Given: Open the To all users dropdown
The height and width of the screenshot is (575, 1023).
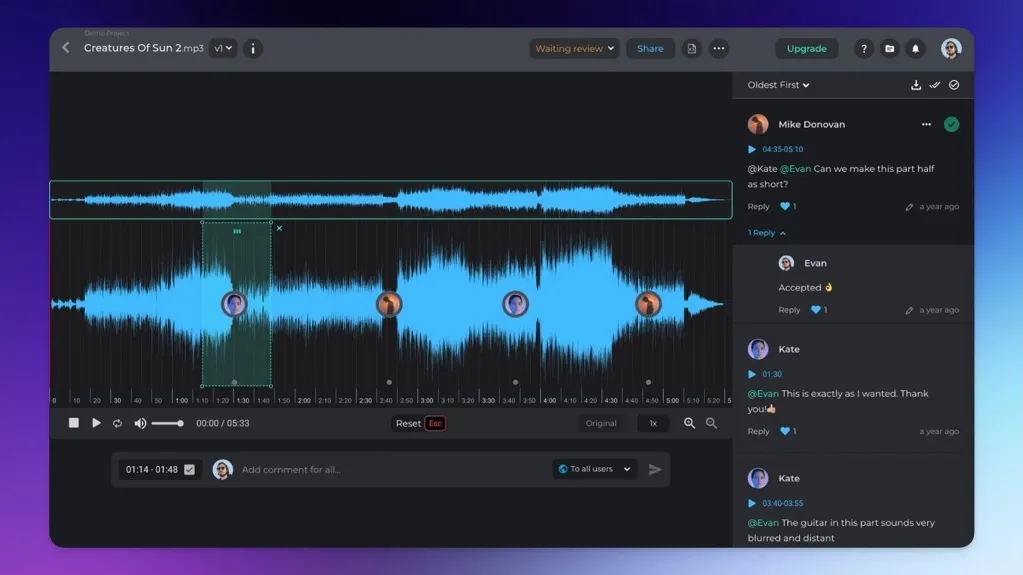Looking at the screenshot, I should coord(595,469).
